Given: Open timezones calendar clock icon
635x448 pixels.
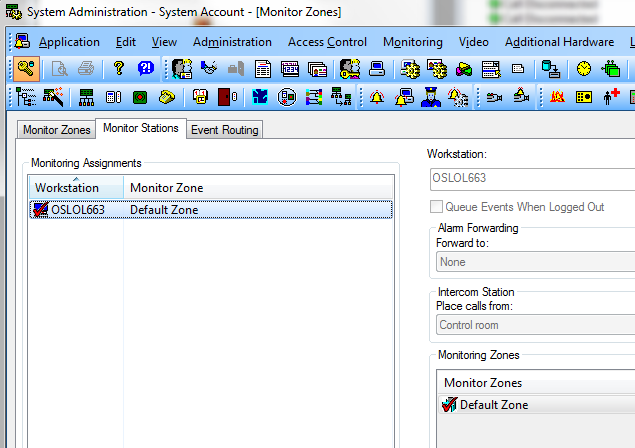Looking at the screenshot, I should click(200, 97).
